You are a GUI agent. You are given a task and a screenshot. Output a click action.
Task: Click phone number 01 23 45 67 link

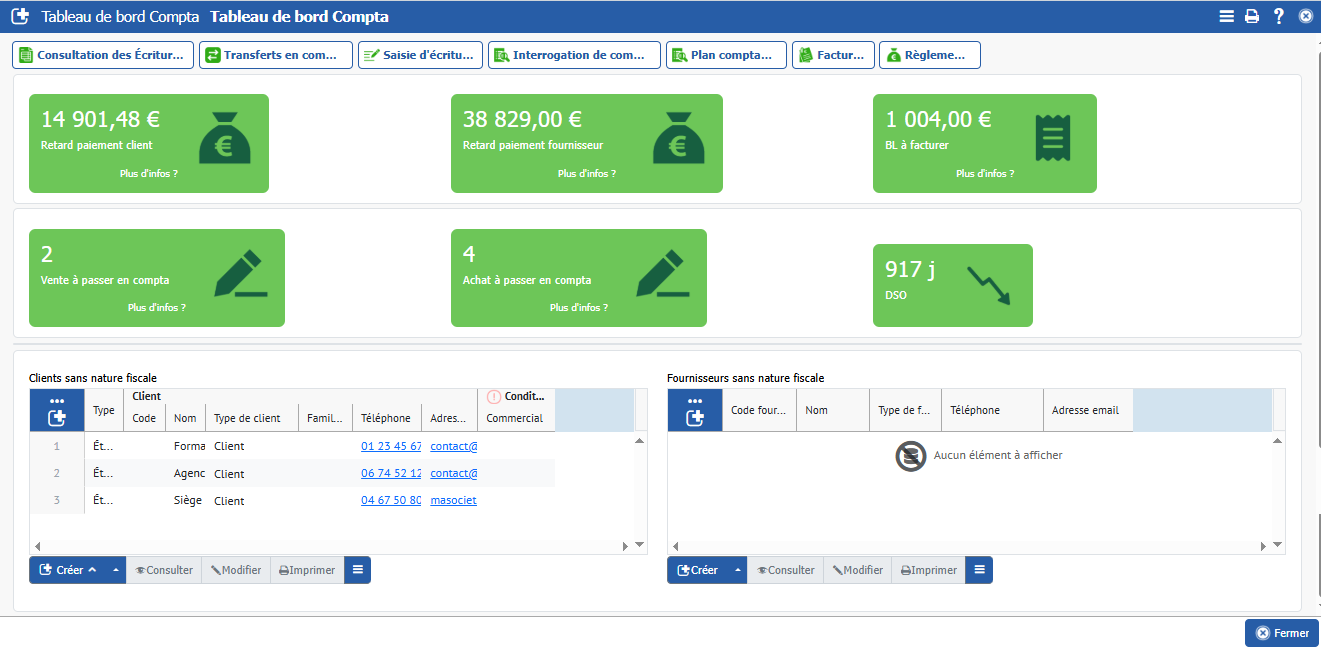point(391,446)
